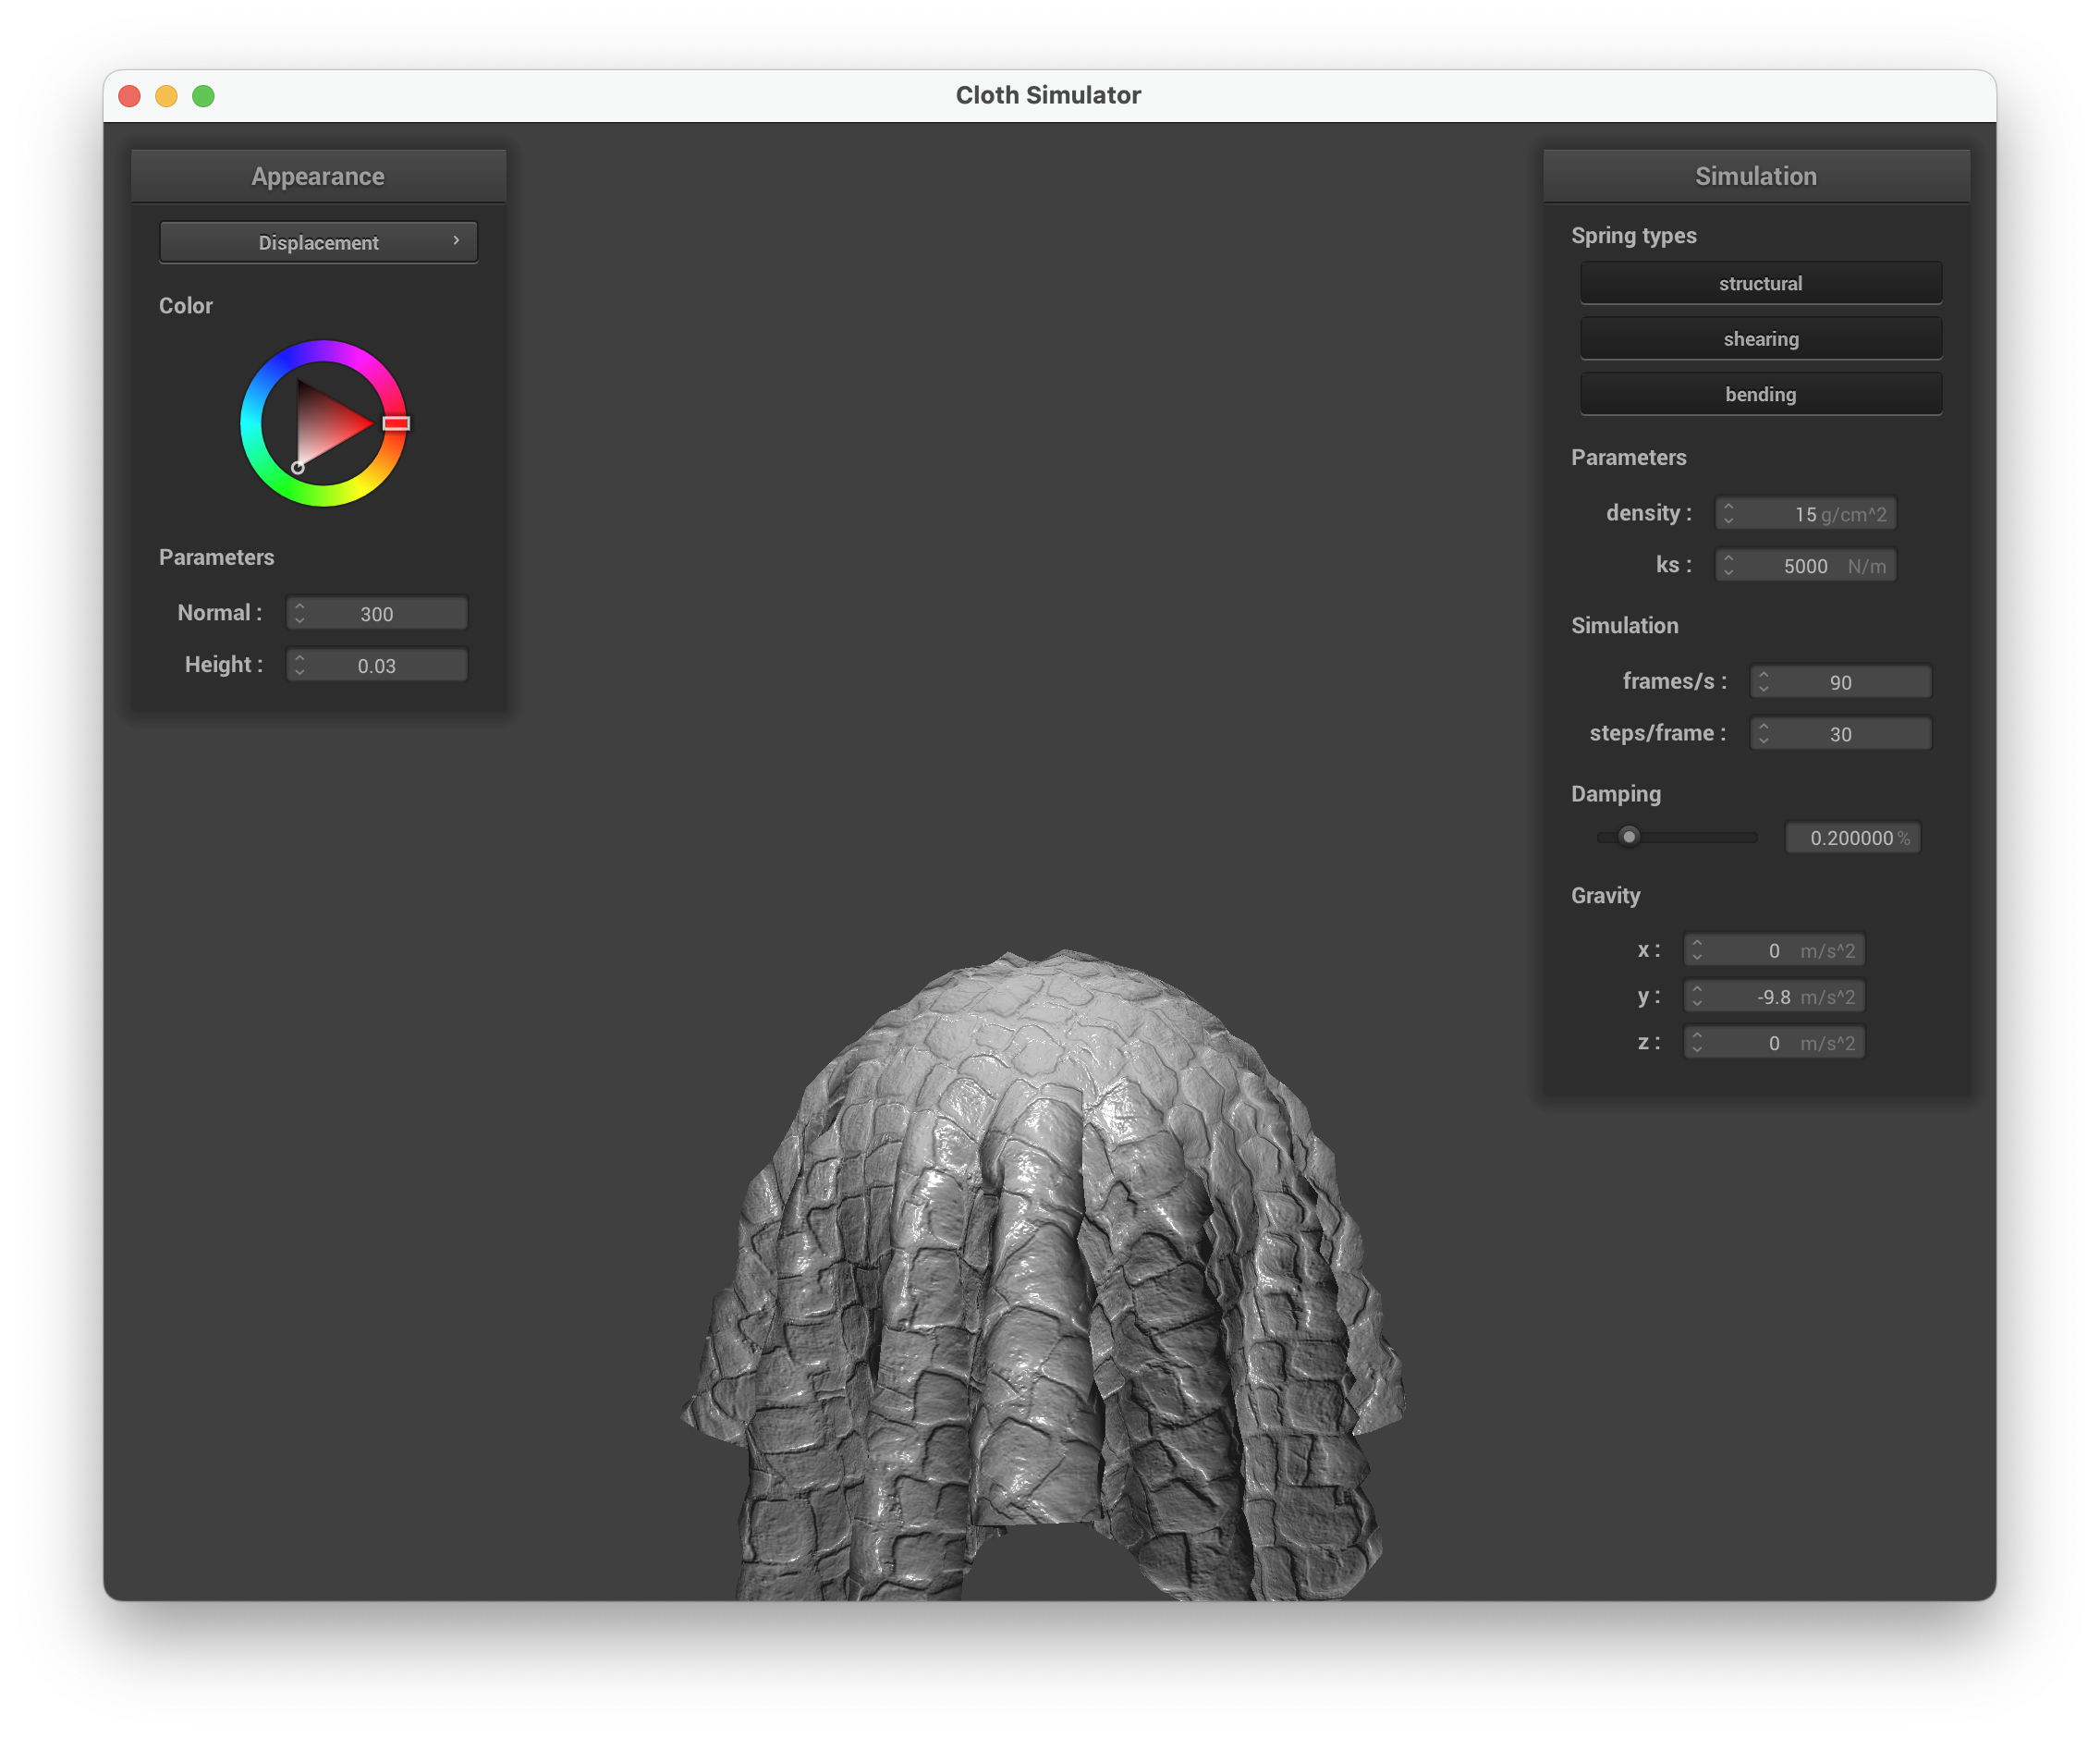Open the Displacement shader dropdown
The width and height of the screenshot is (2100, 1738).
(x=318, y=242)
